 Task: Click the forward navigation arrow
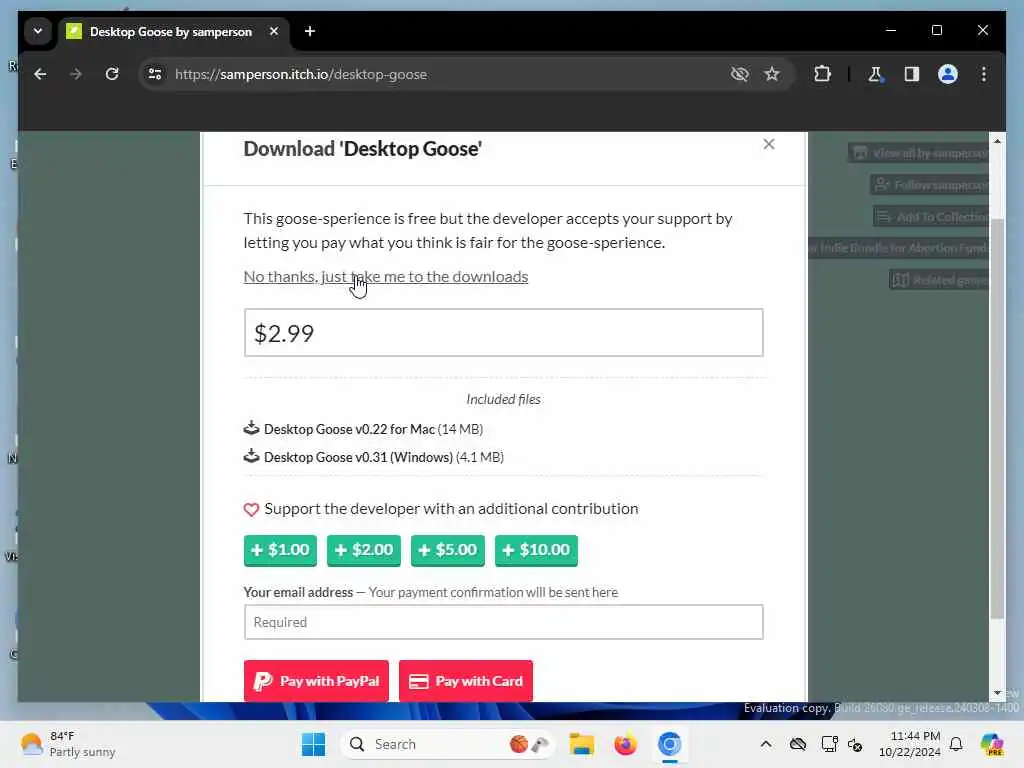click(76, 74)
